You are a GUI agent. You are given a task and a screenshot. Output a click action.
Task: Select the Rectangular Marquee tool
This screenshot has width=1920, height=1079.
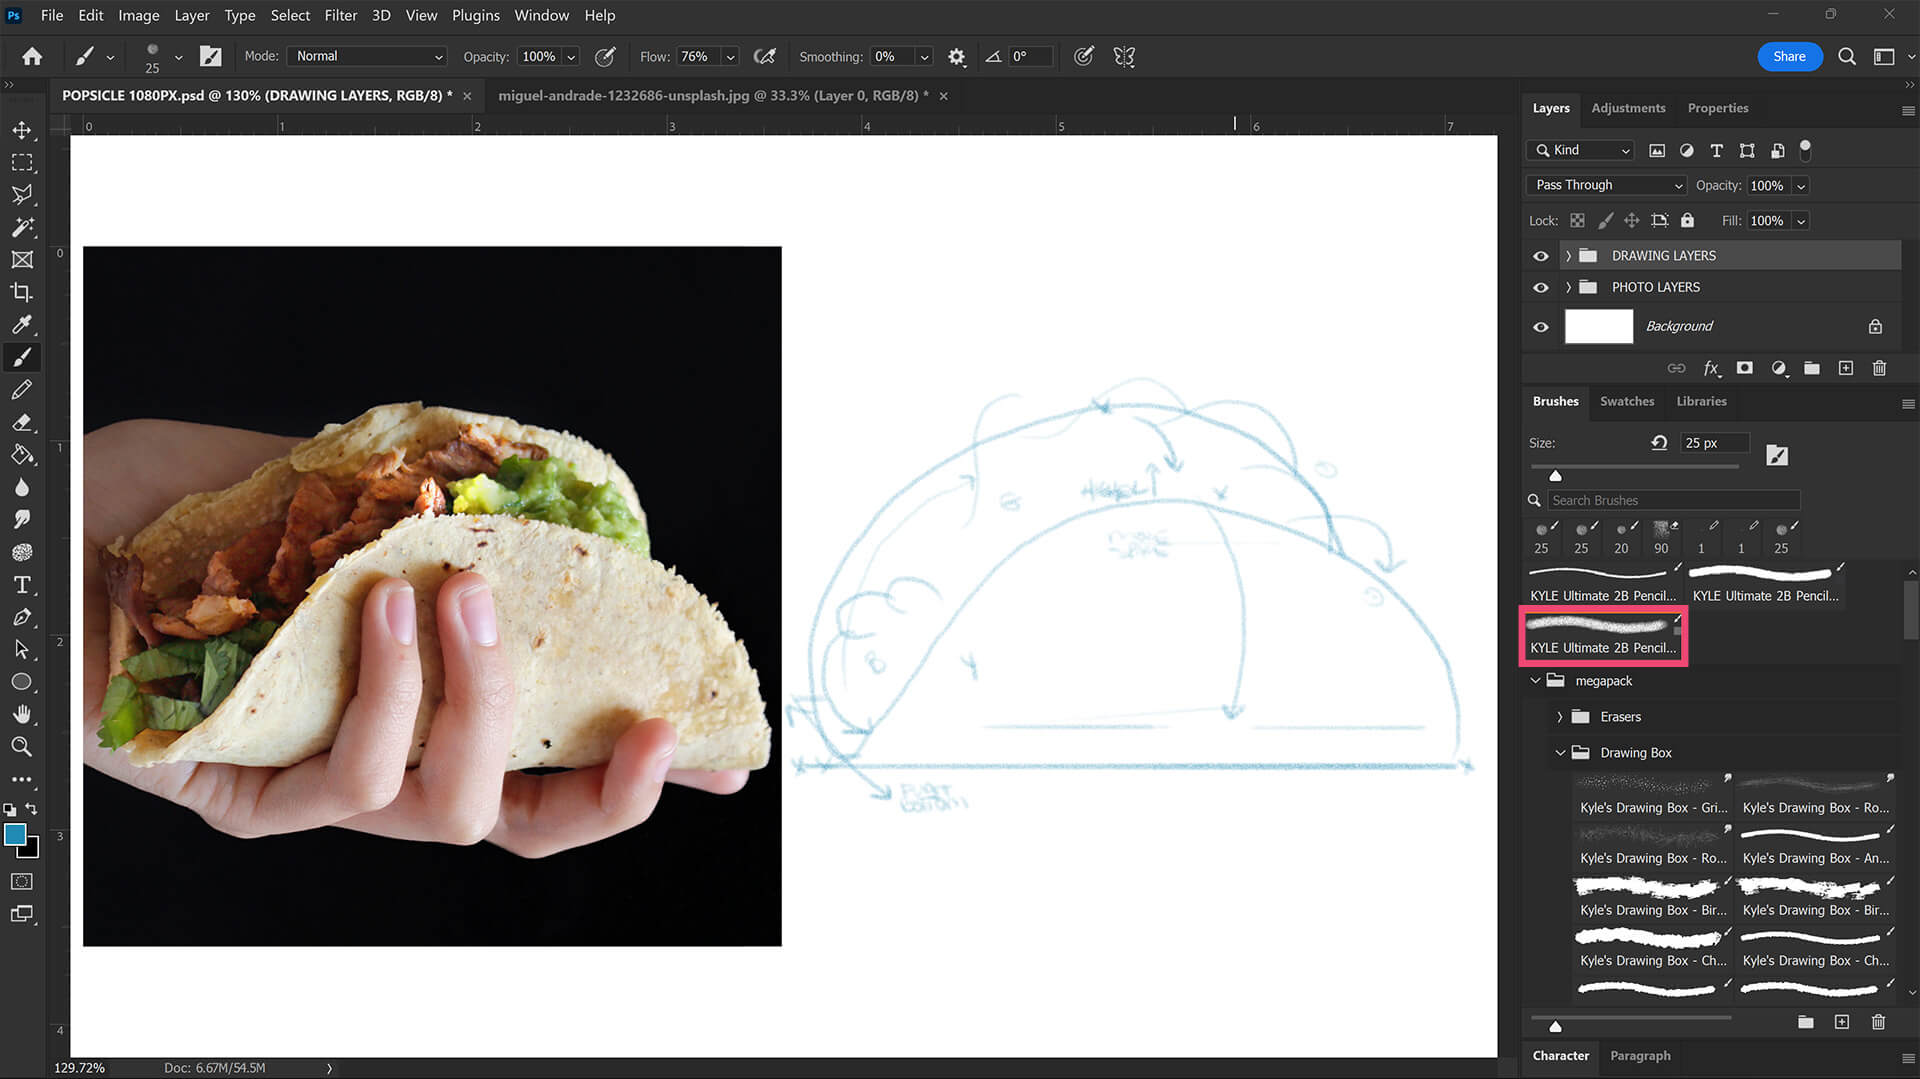(22, 162)
